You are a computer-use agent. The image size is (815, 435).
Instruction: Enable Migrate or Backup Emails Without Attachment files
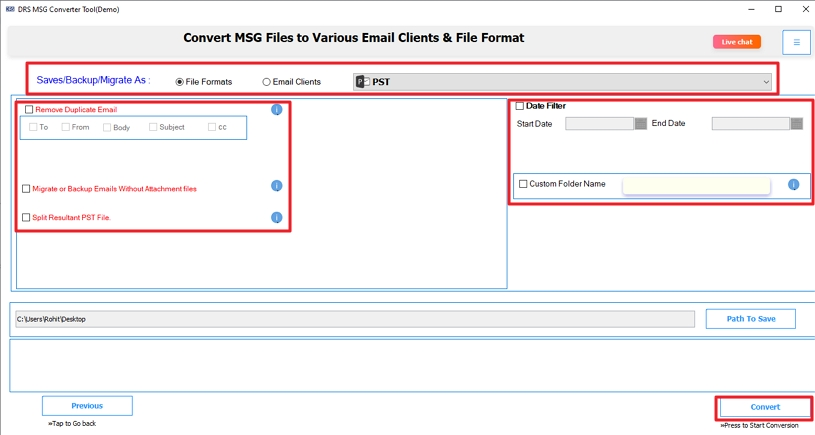26,189
